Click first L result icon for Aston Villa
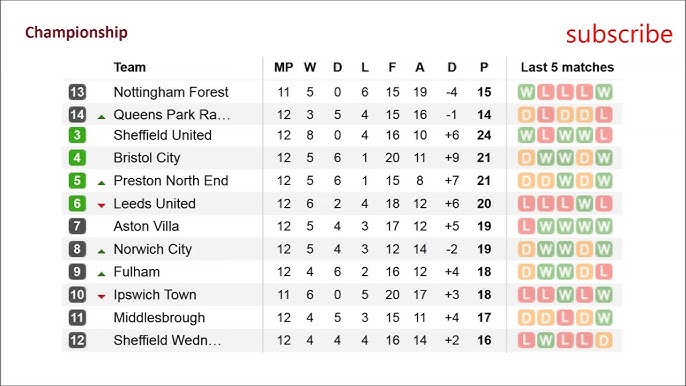The width and height of the screenshot is (686, 386). tap(526, 226)
